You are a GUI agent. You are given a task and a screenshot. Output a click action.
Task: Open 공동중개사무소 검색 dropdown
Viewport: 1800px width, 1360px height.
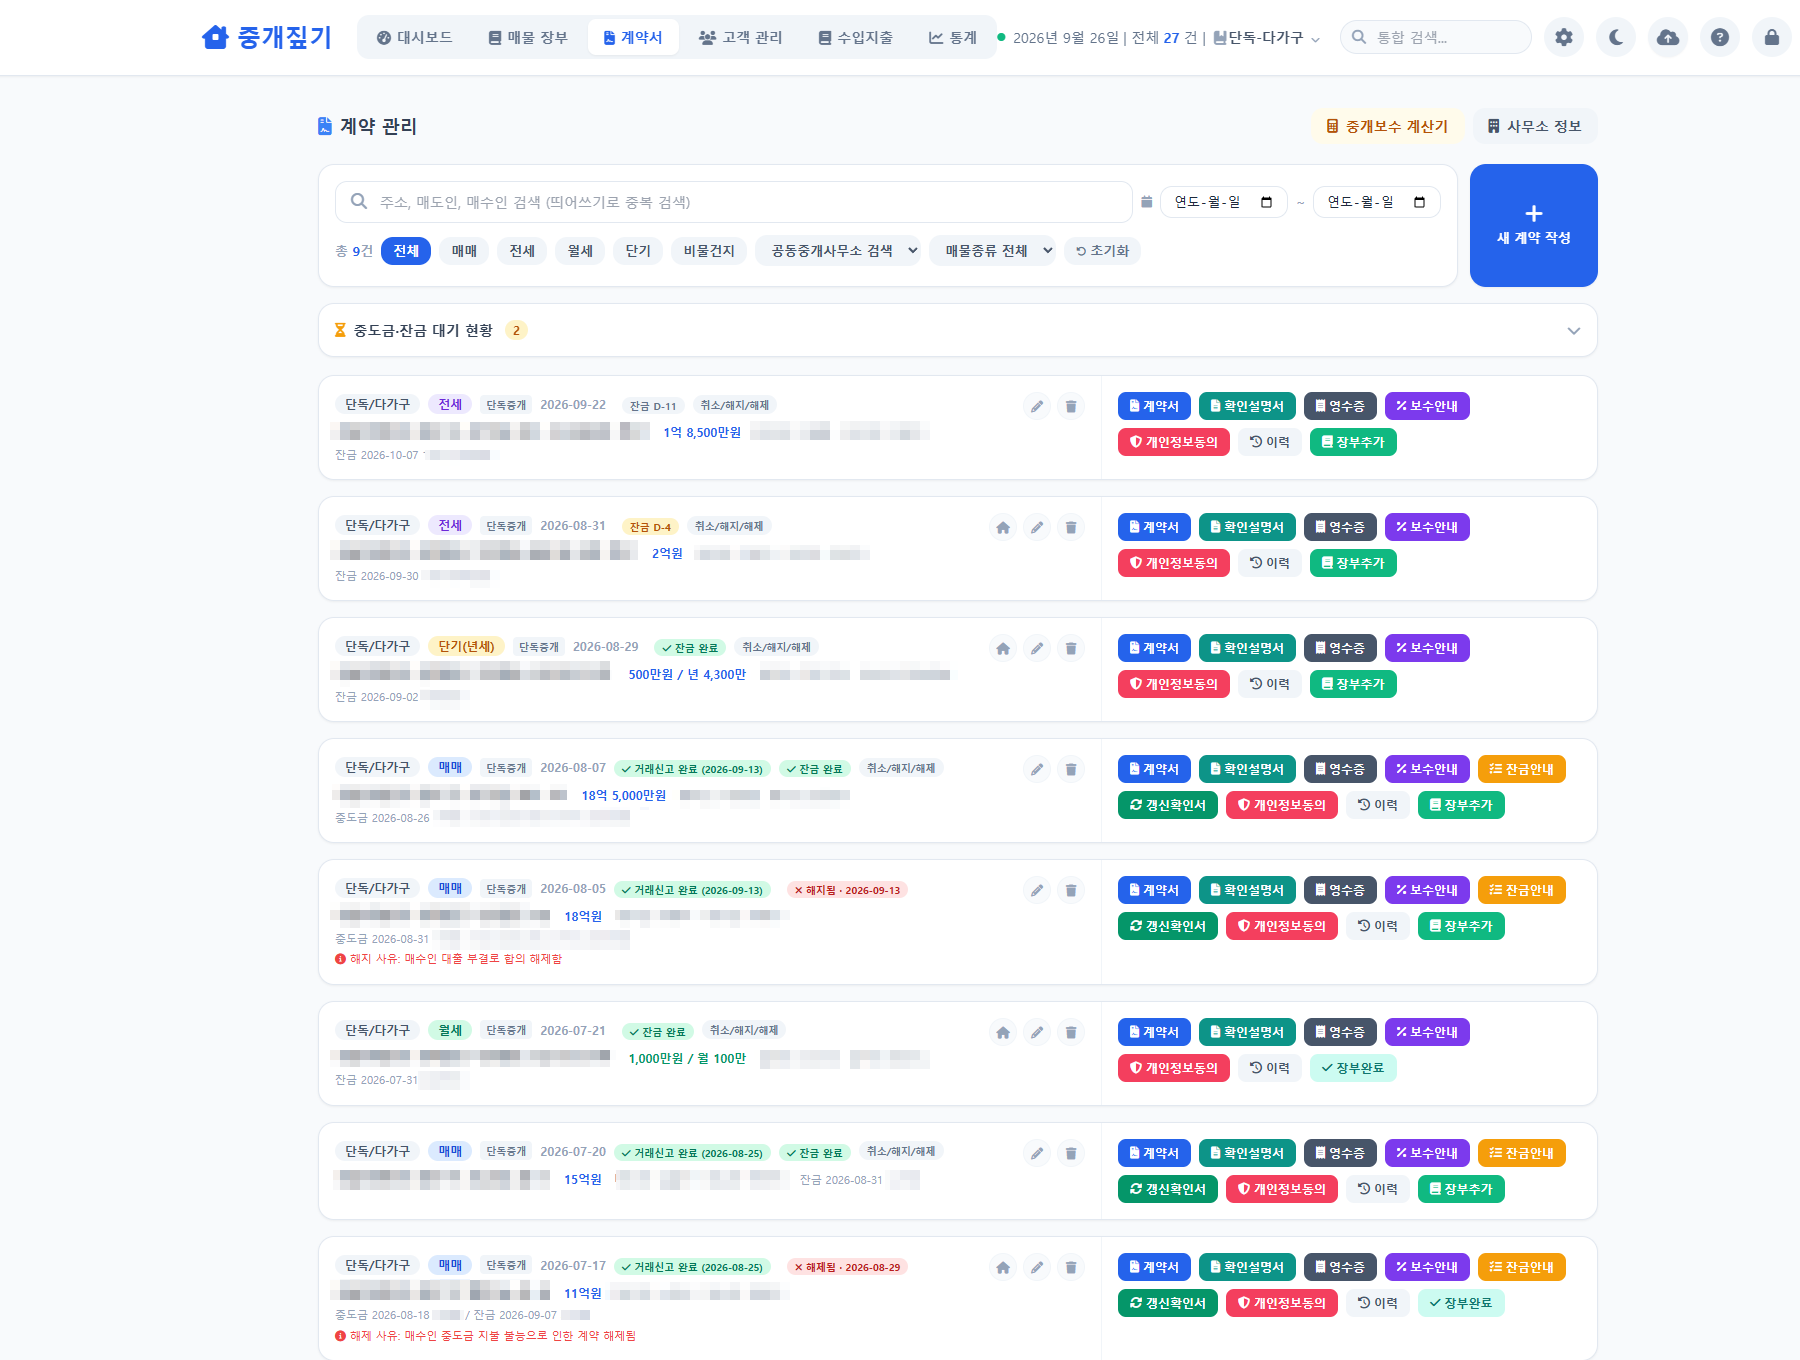(838, 251)
